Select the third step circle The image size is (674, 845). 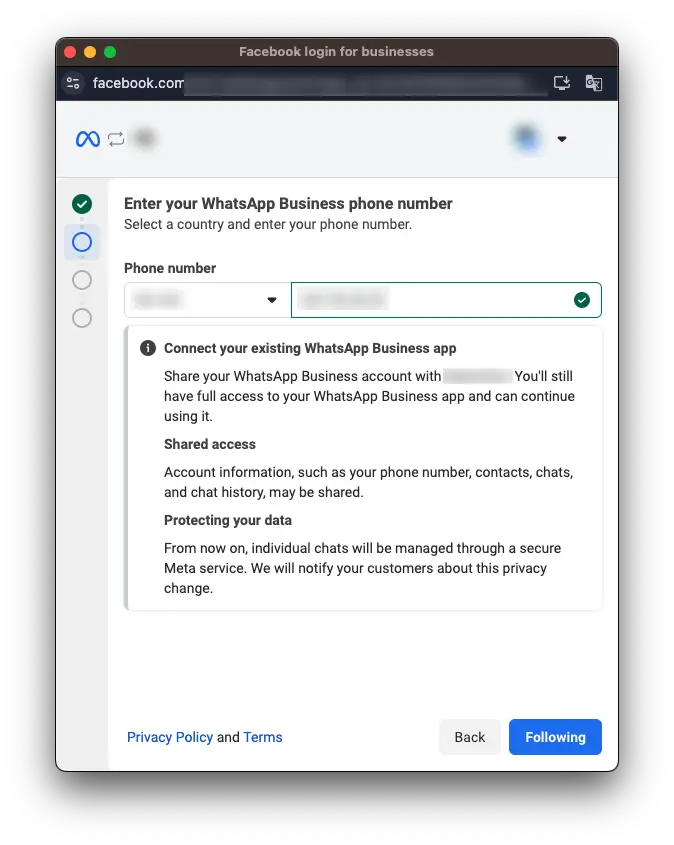82,280
